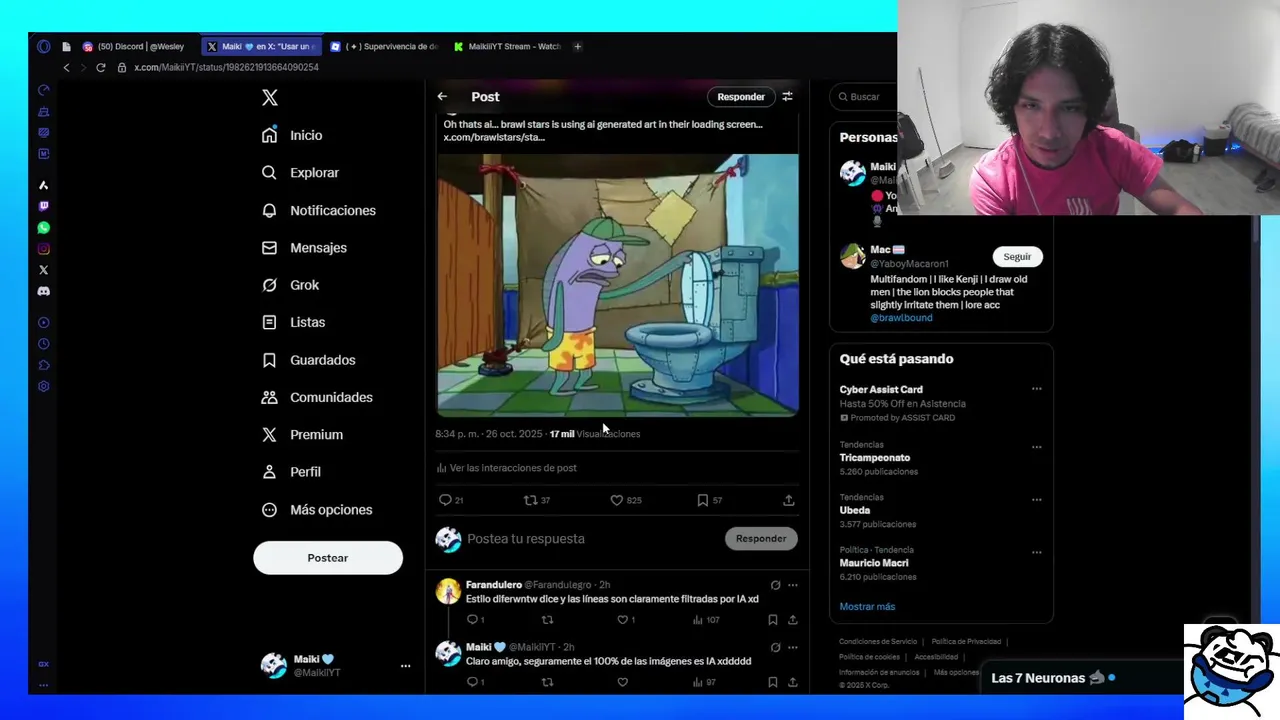
Task: Open Notificaciones in X navigation
Action: click(x=319, y=210)
